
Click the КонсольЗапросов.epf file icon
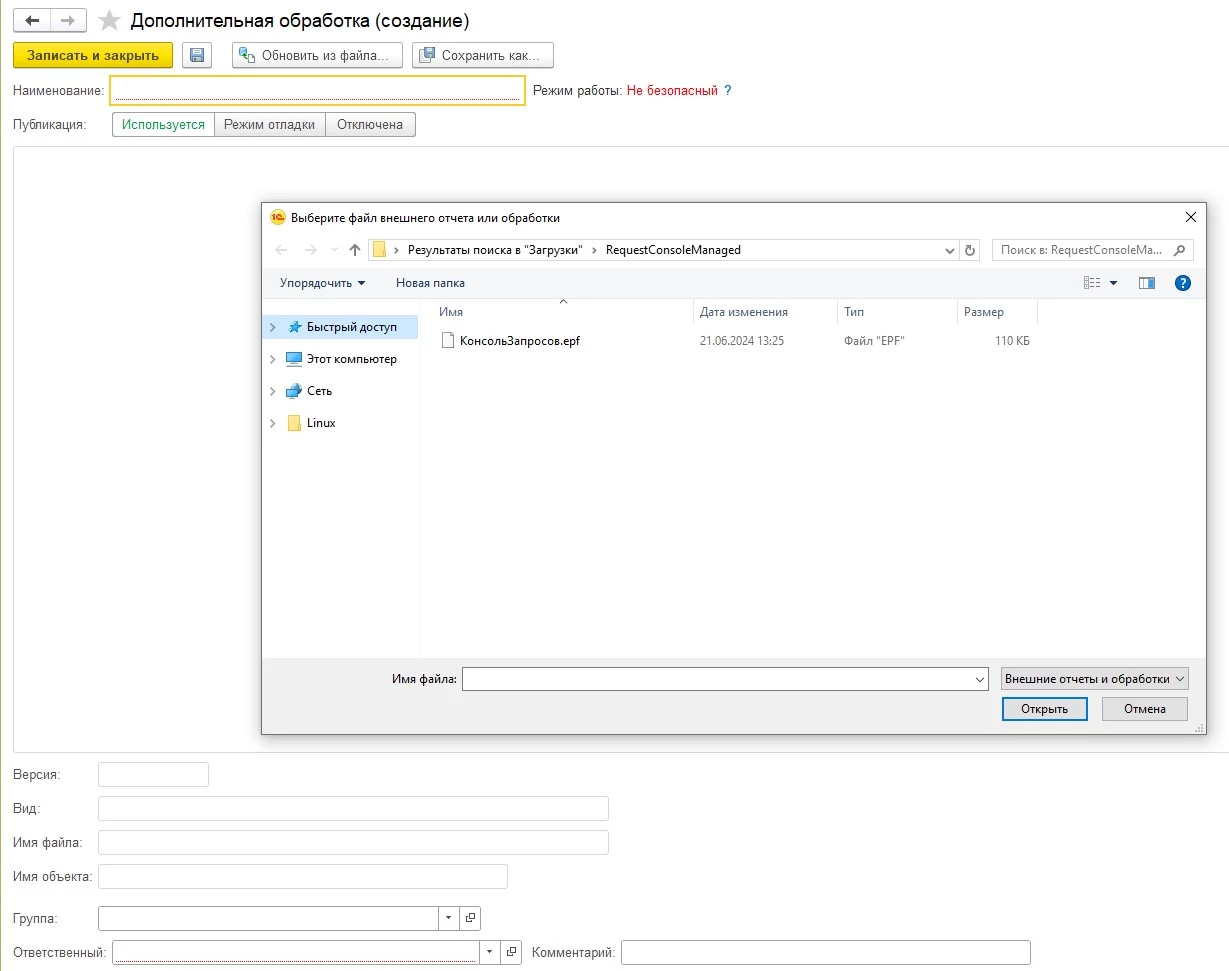click(x=448, y=340)
